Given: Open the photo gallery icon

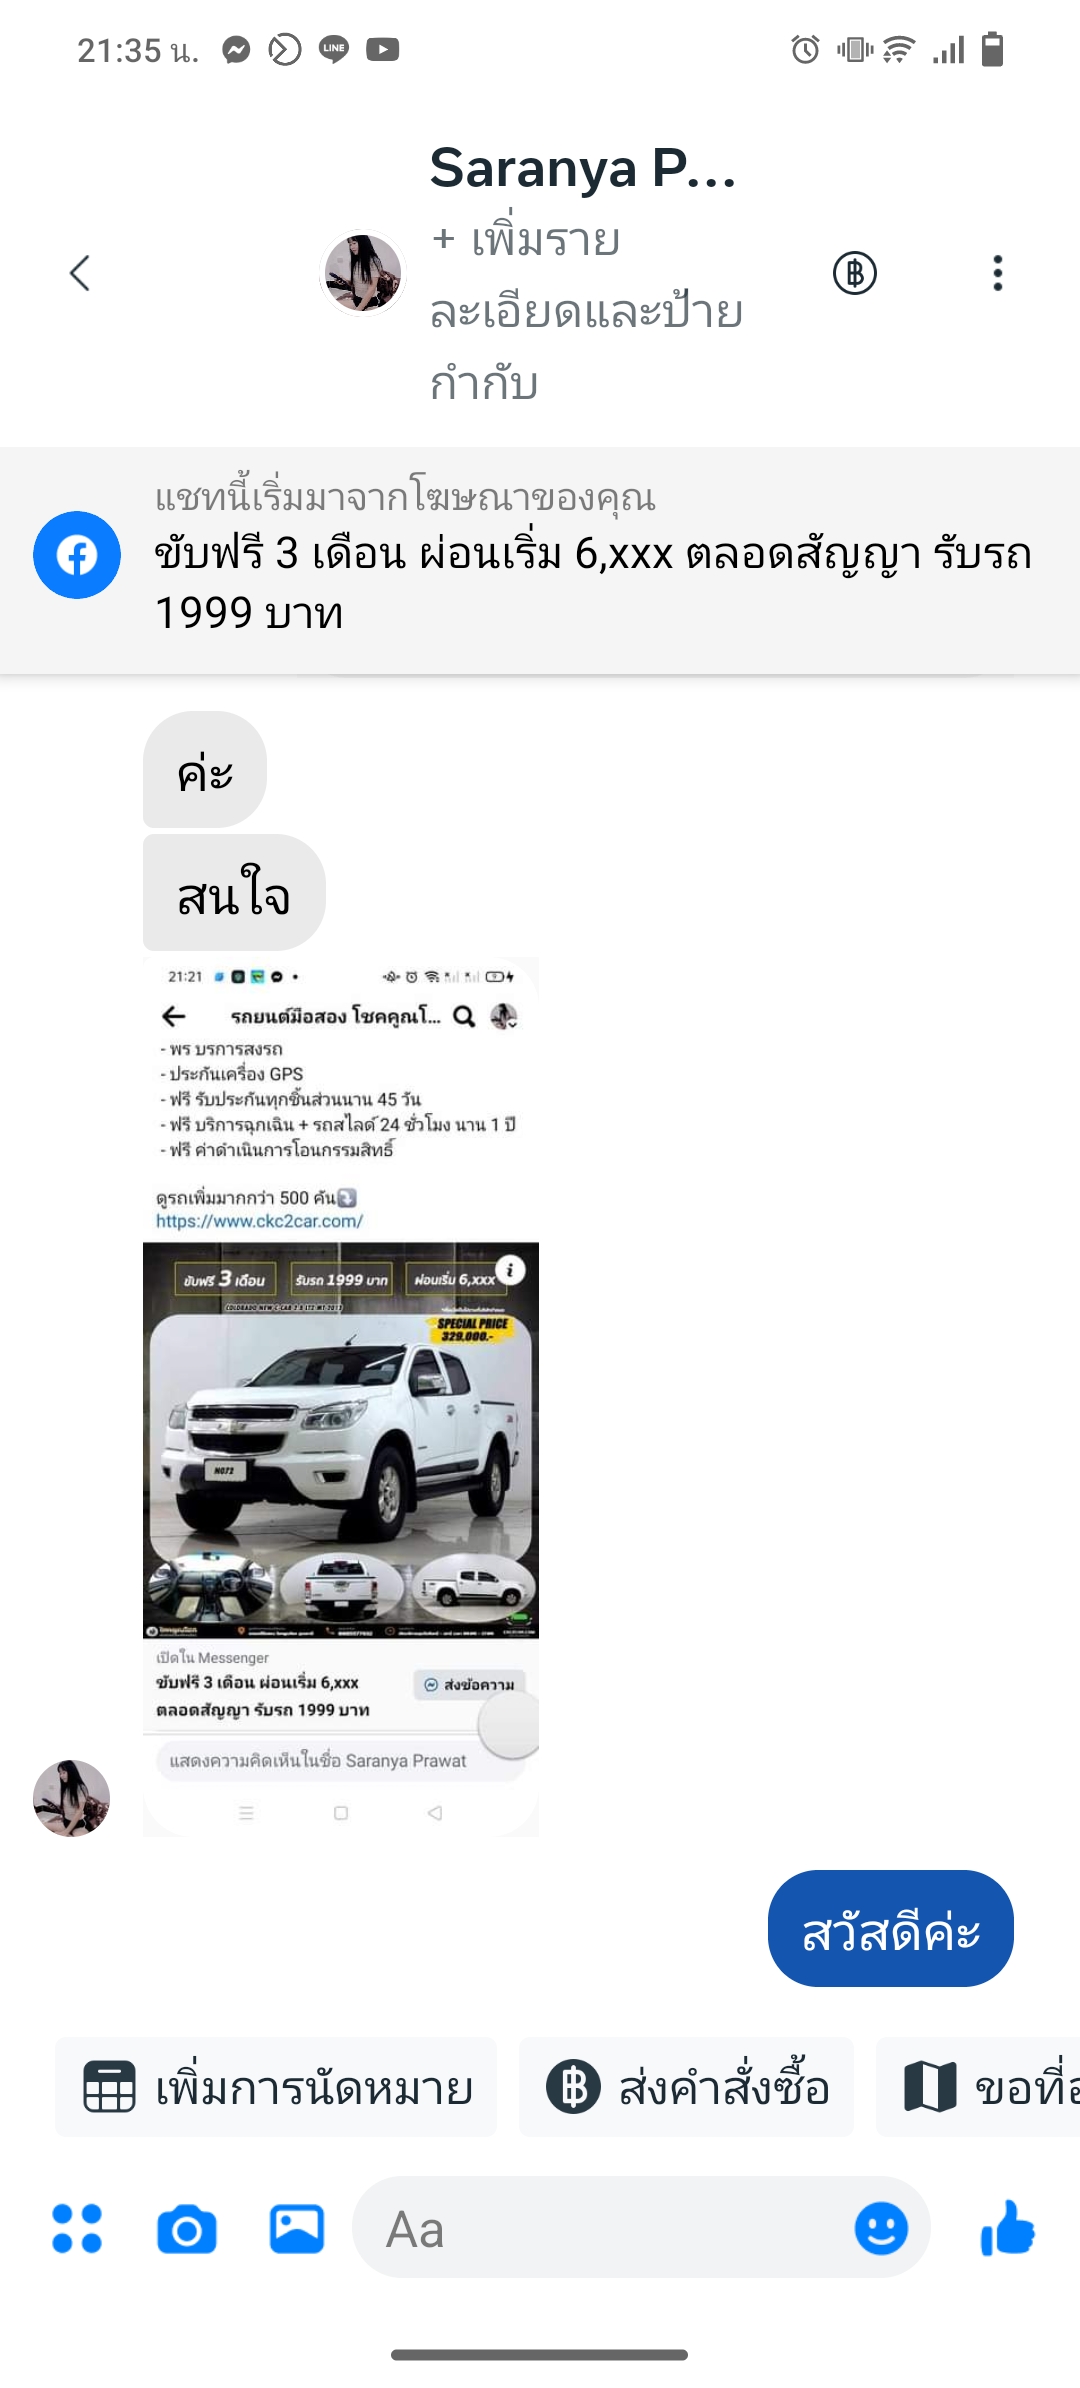Looking at the screenshot, I should [297, 2229].
